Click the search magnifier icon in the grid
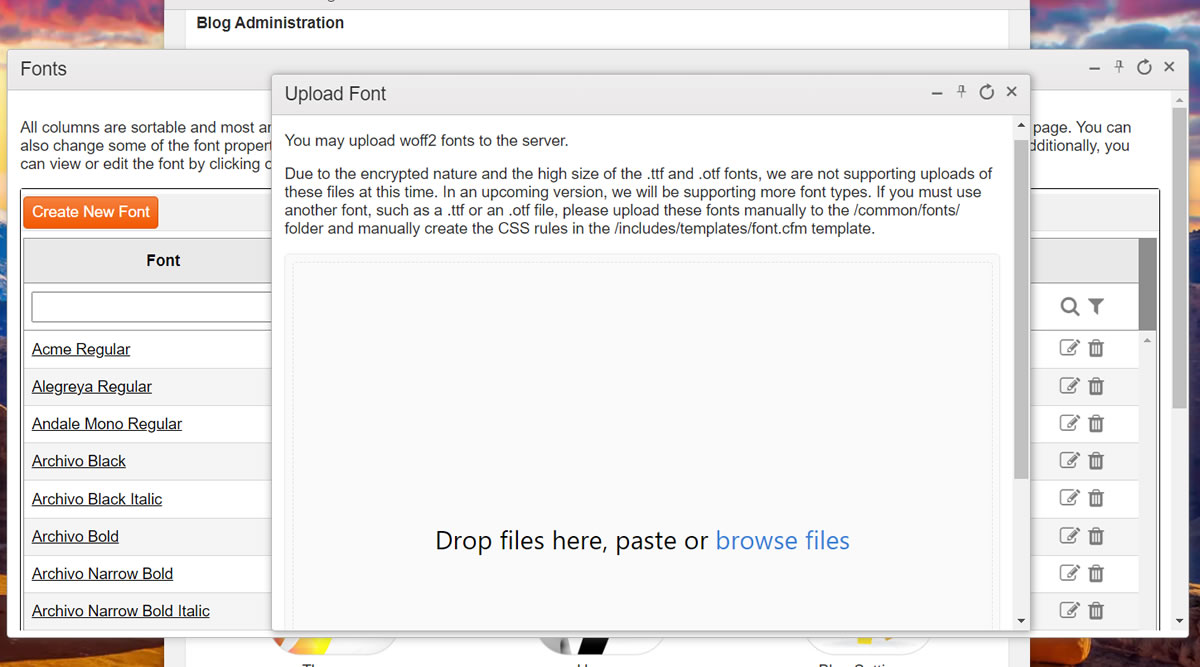The width and height of the screenshot is (1200, 667). (x=1070, y=307)
